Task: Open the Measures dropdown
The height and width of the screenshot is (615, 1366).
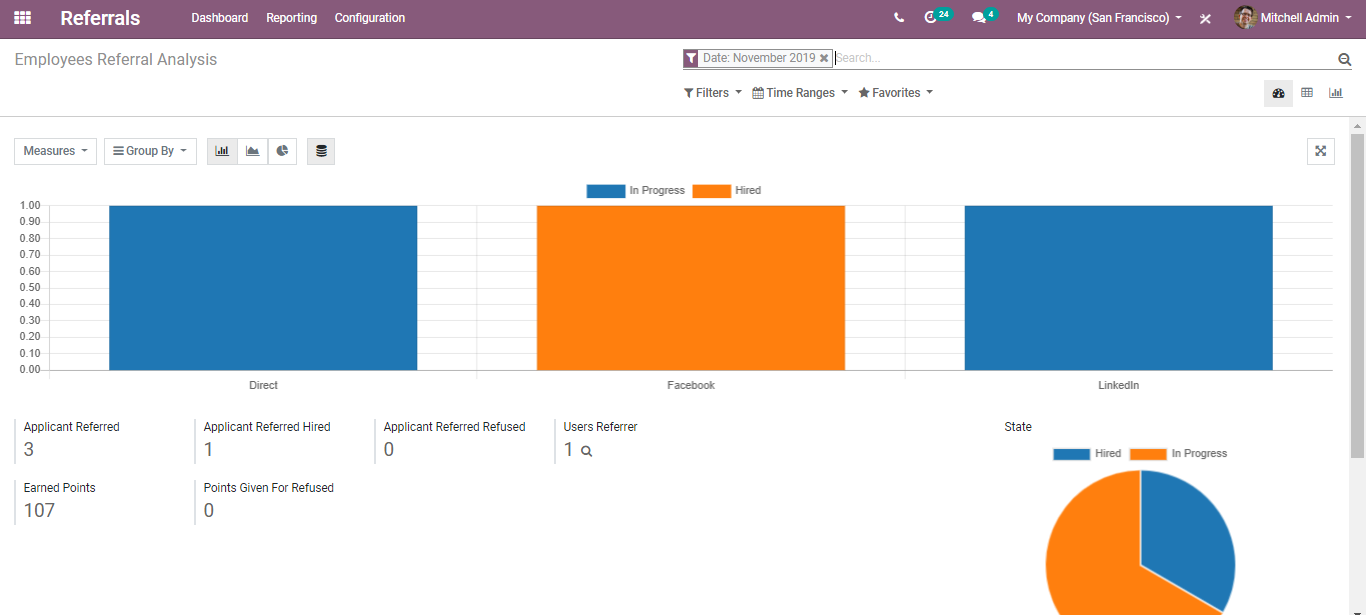Action: coord(56,151)
